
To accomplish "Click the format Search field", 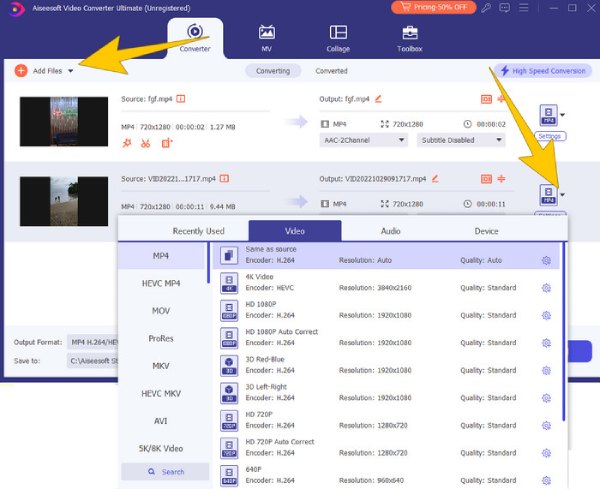I will pos(165,472).
